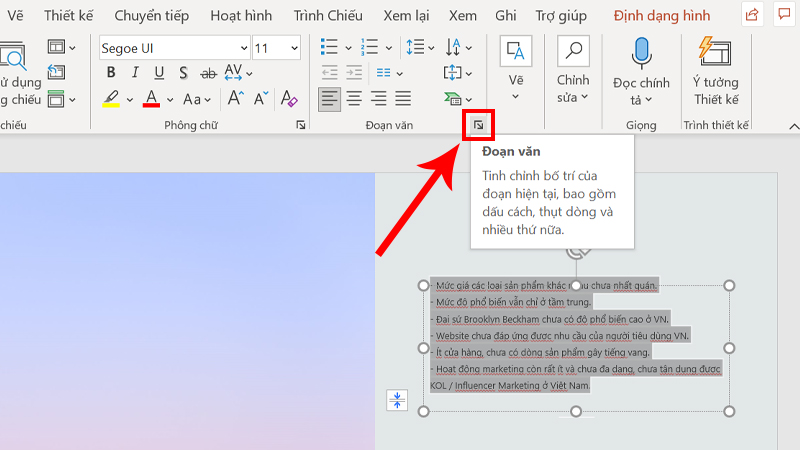Viewport: 800px width, 450px height.
Task: Justify the paragraph text
Action: (x=403, y=98)
